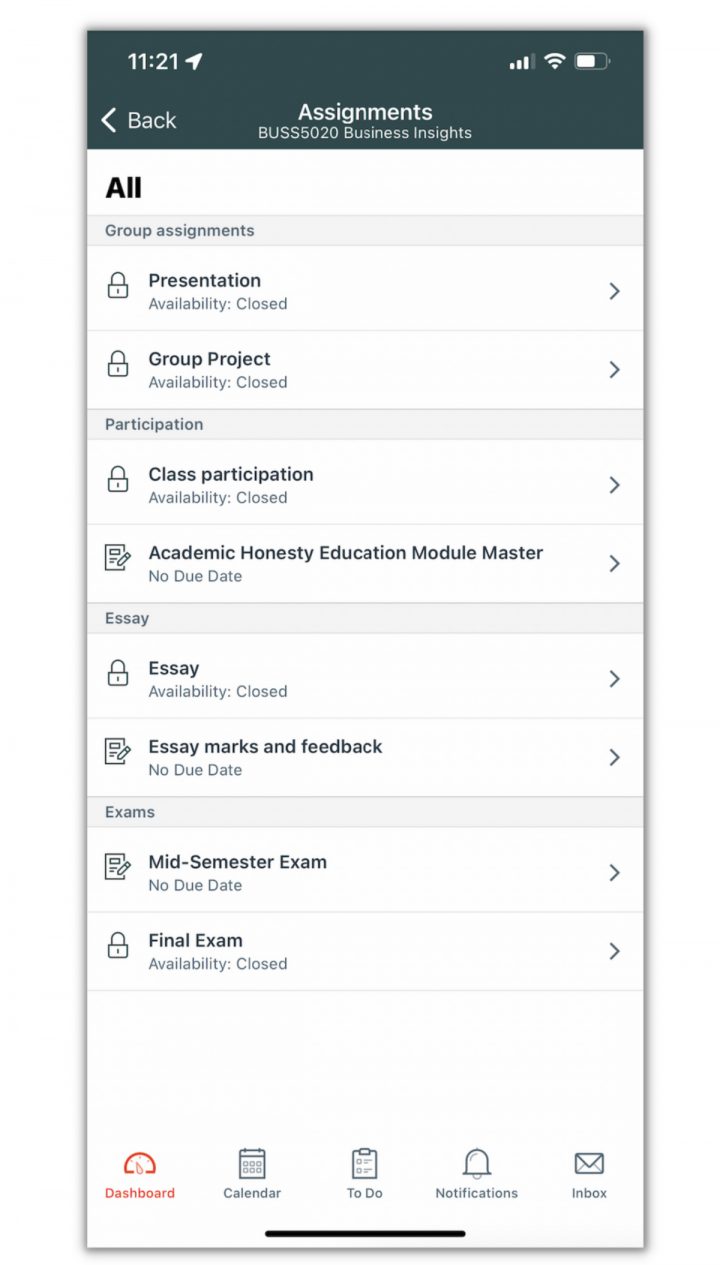The width and height of the screenshot is (720, 1265).
Task: Tap the edit icon beside Essay marks and feedback
Action: [118, 752]
